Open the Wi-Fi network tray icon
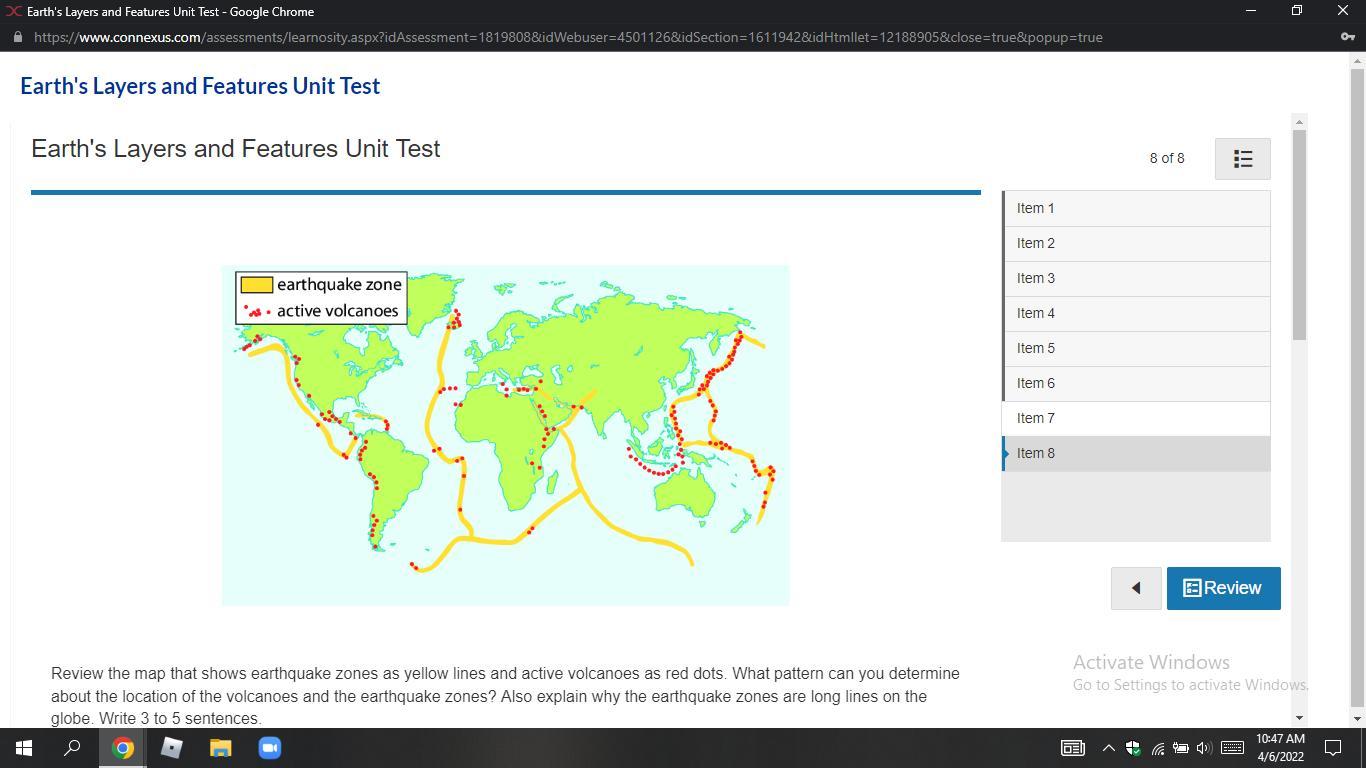 (1157, 748)
